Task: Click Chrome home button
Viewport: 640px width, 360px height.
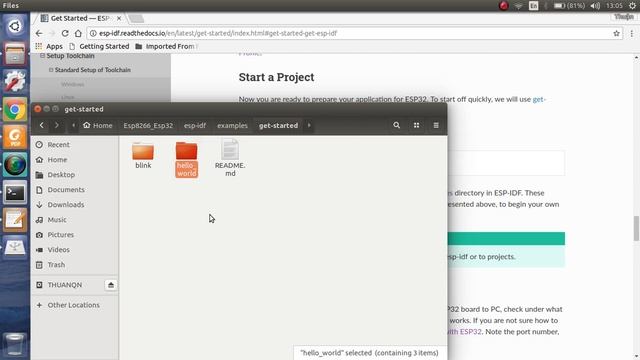Action: pyautogui.click(x=78, y=33)
